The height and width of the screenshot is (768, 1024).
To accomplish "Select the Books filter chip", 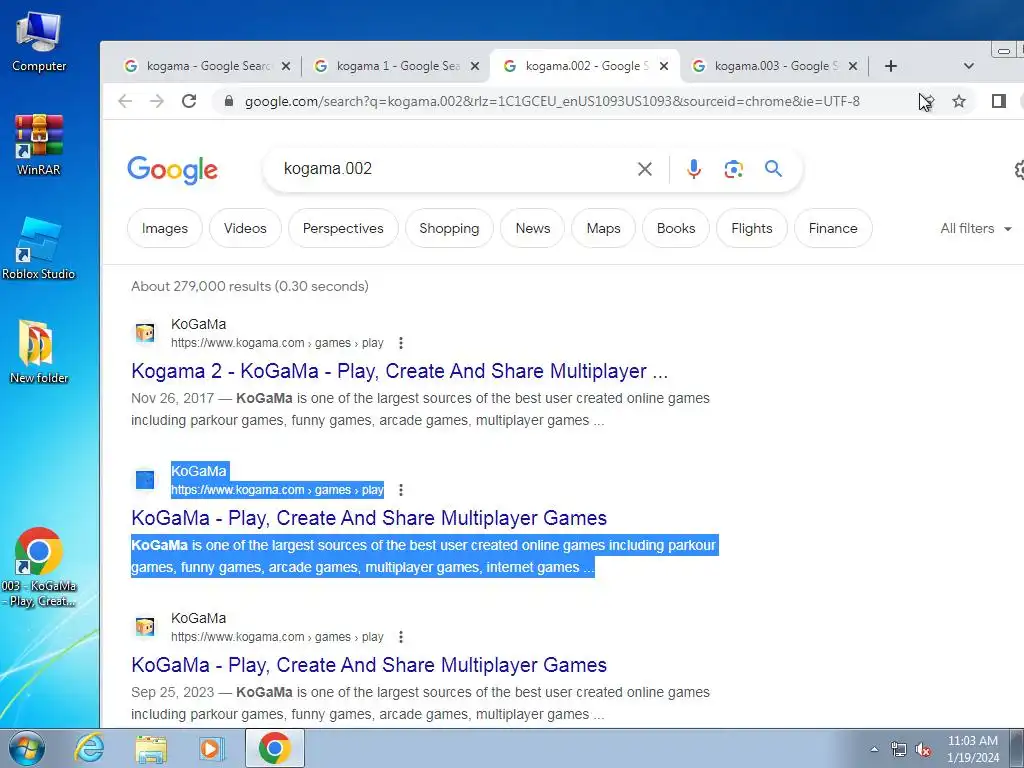I will pos(675,229).
